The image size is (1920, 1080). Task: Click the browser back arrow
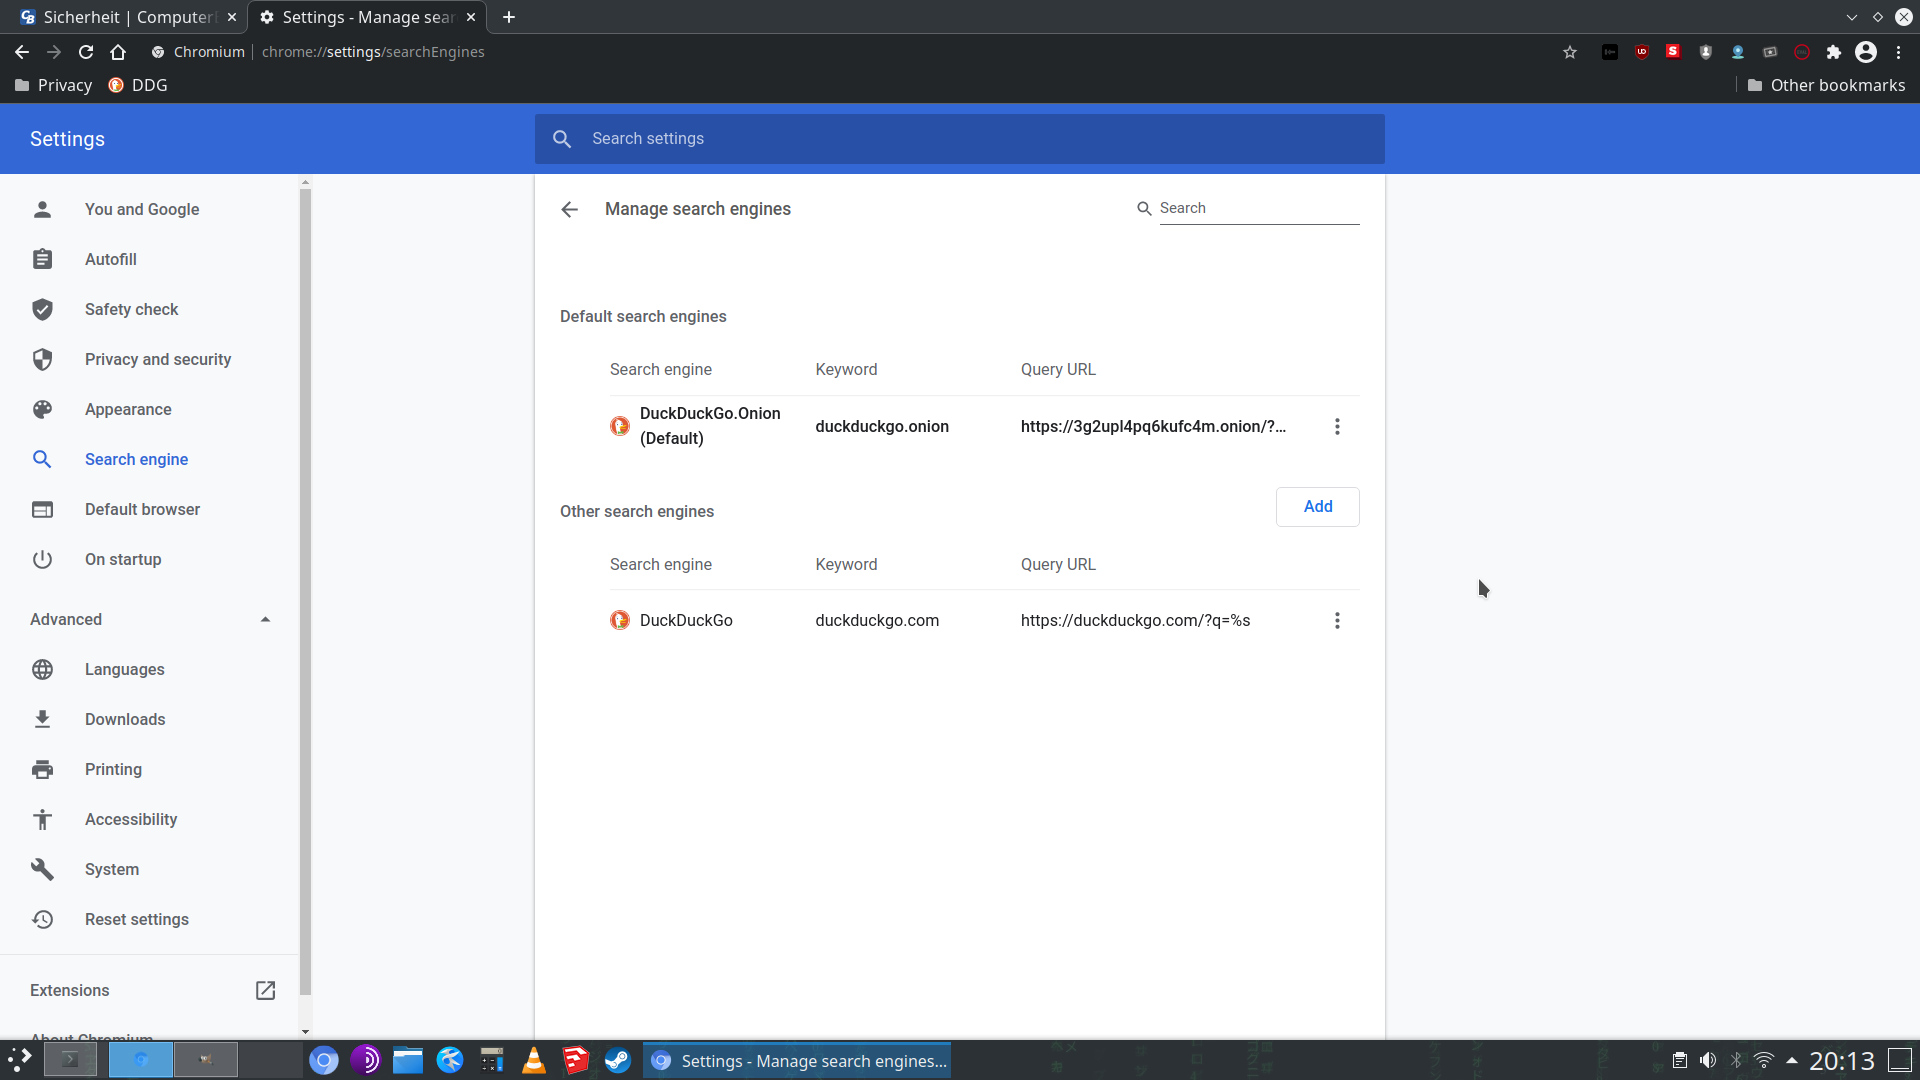22,52
